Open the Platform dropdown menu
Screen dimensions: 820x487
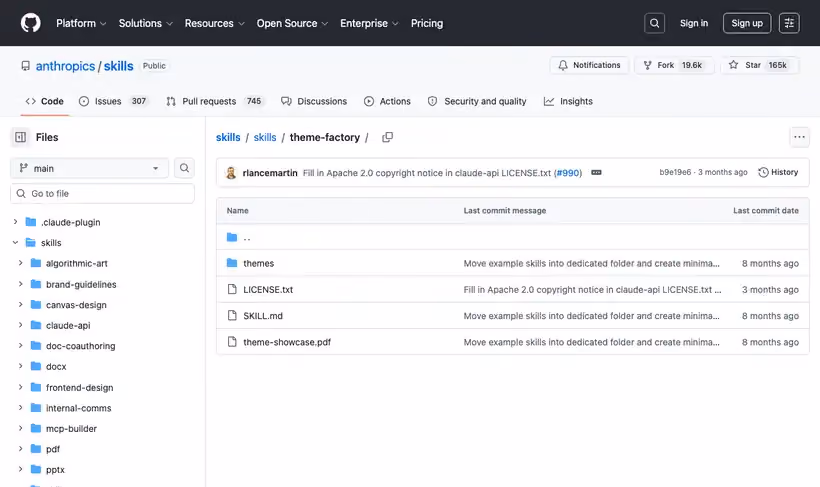coord(81,24)
